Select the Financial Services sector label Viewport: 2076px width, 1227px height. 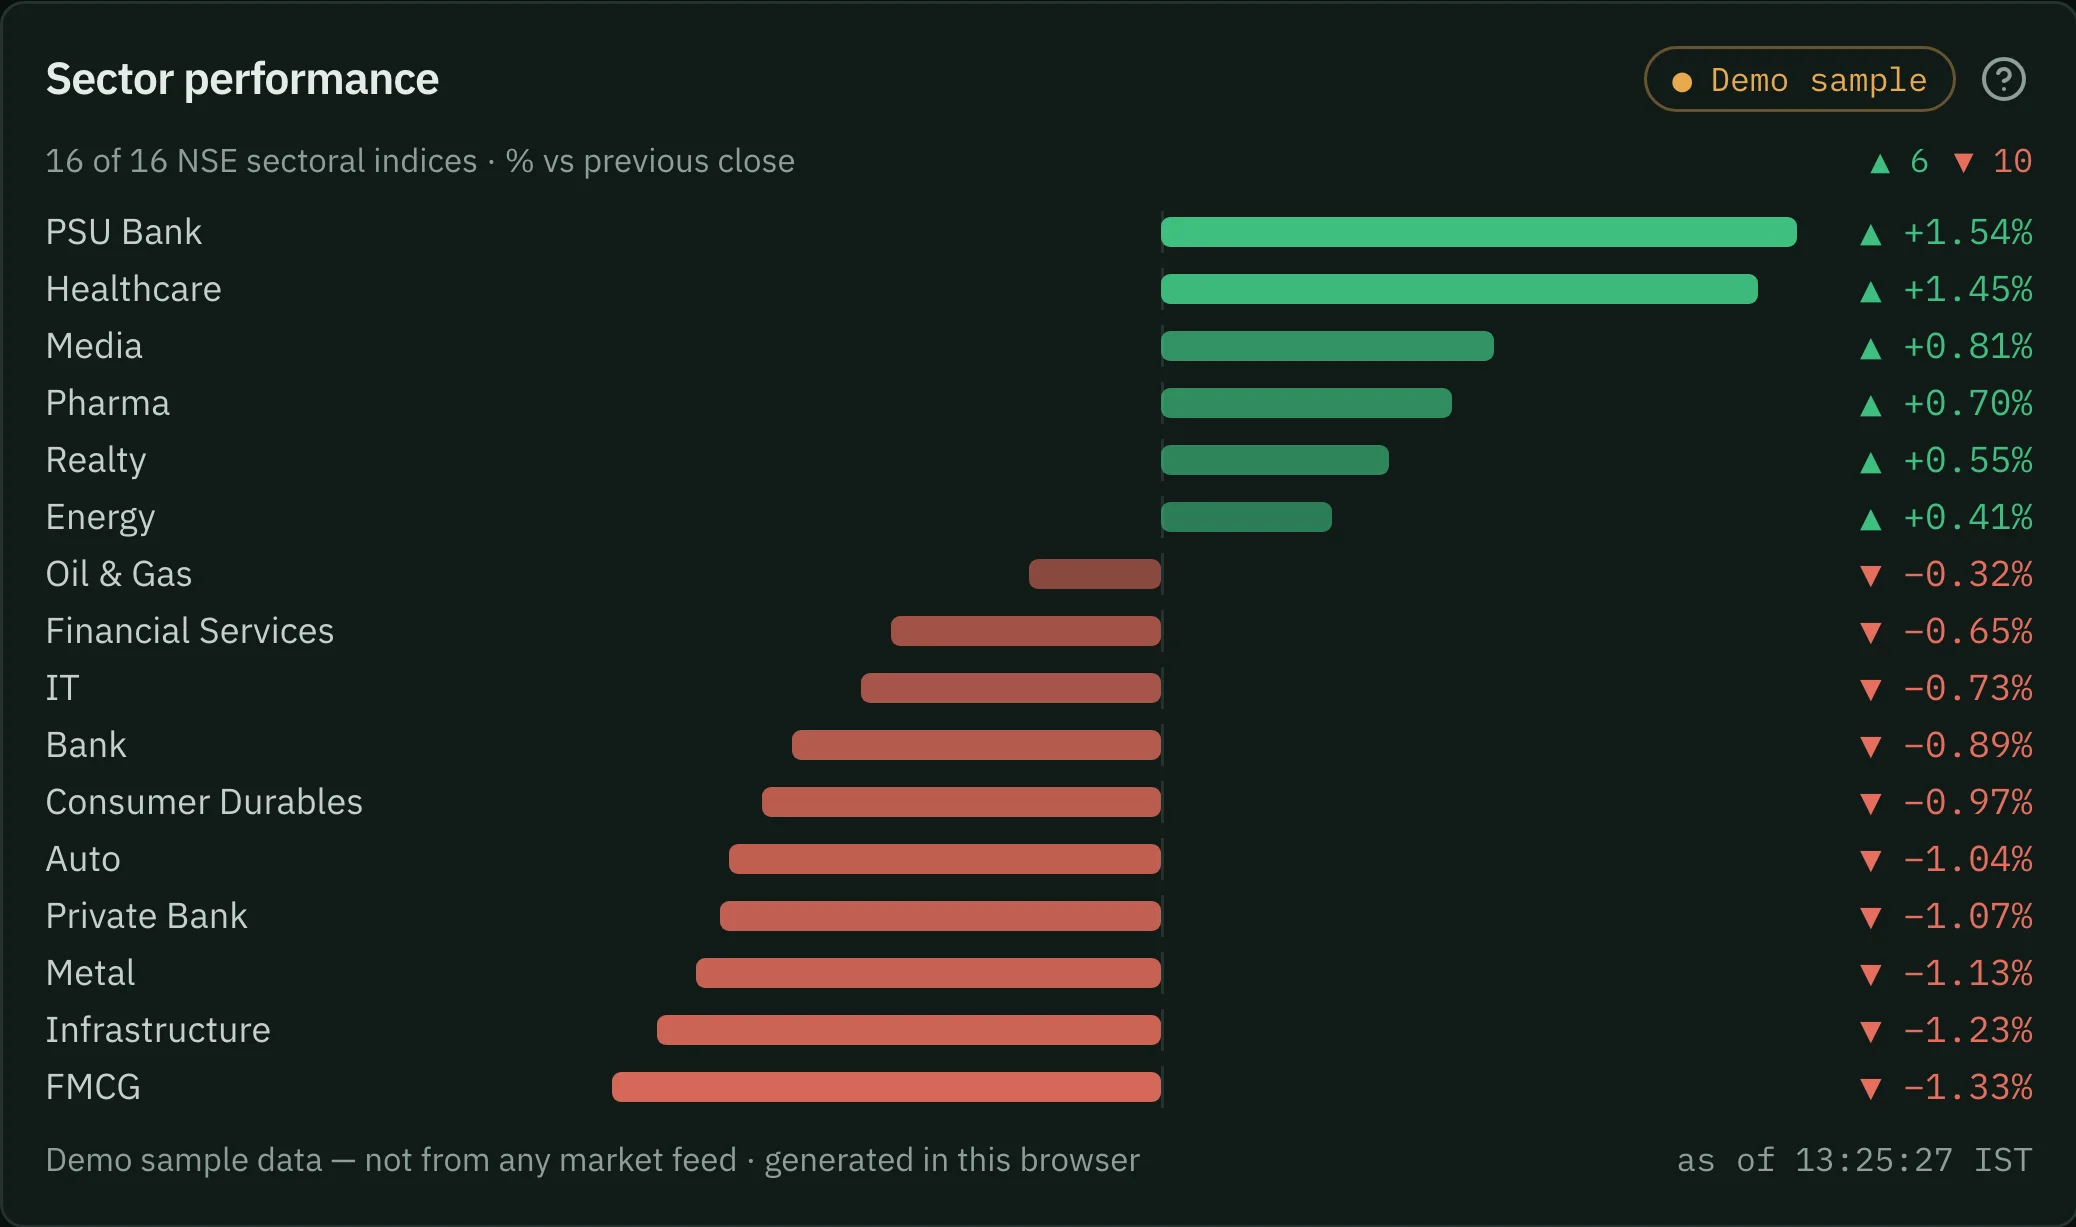[190, 631]
